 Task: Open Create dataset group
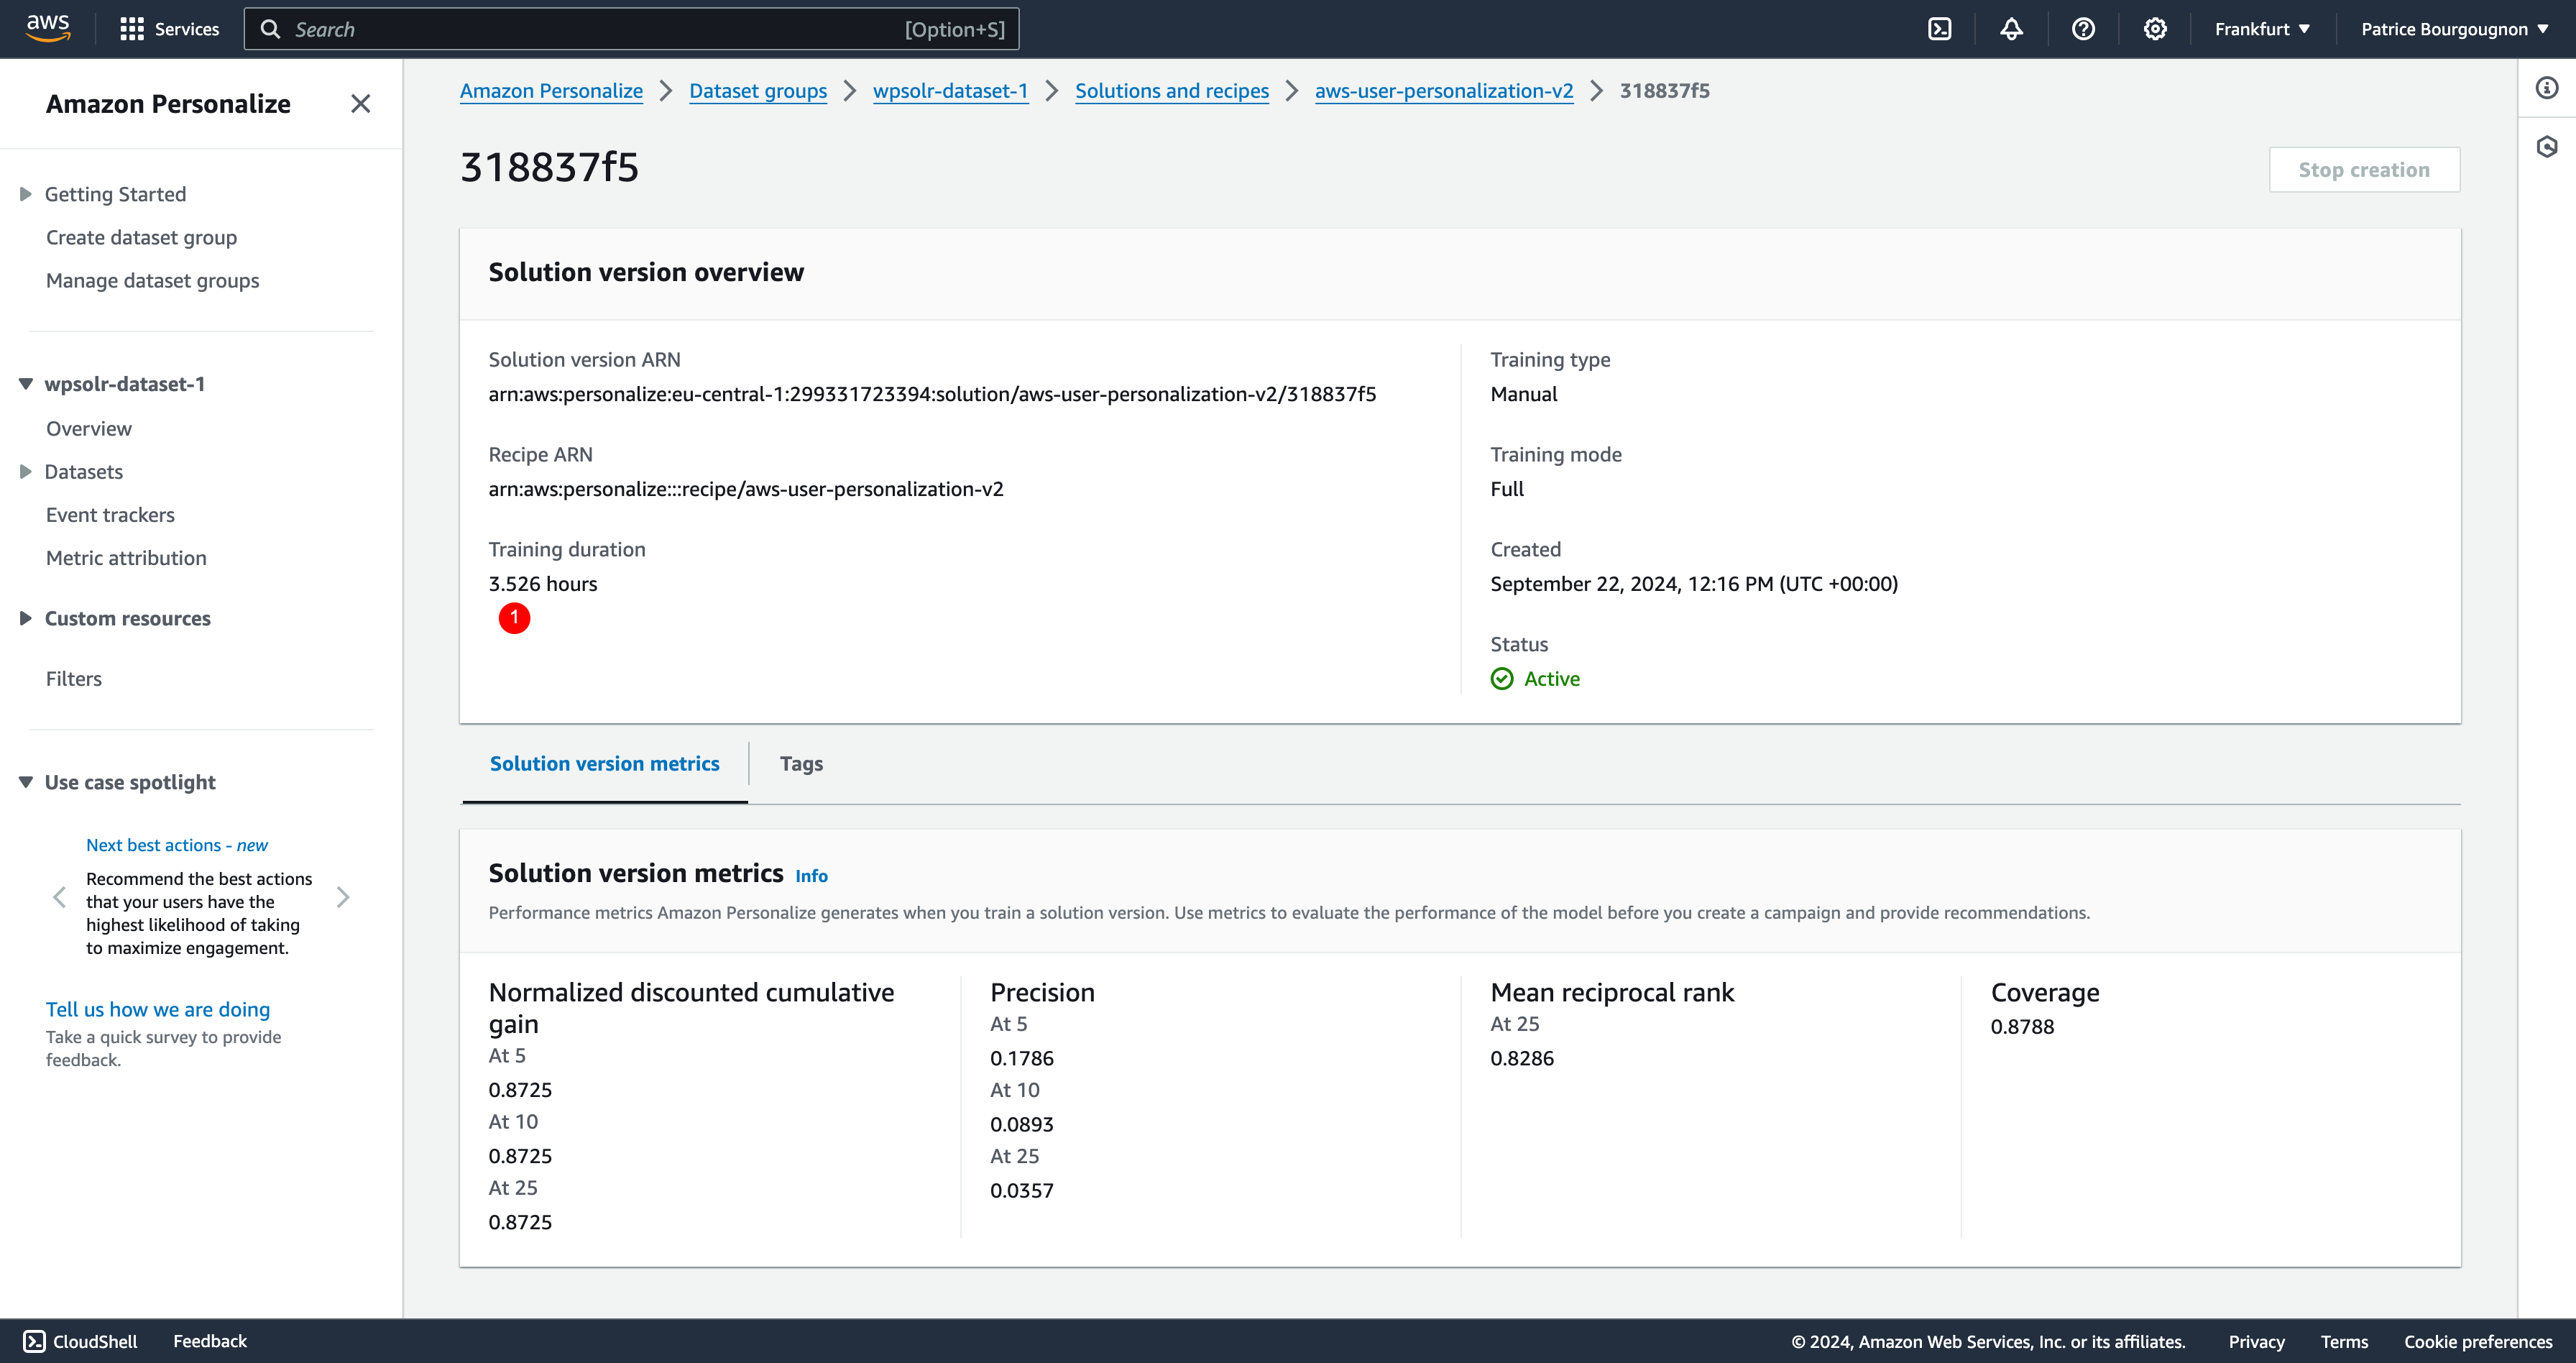tap(141, 237)
